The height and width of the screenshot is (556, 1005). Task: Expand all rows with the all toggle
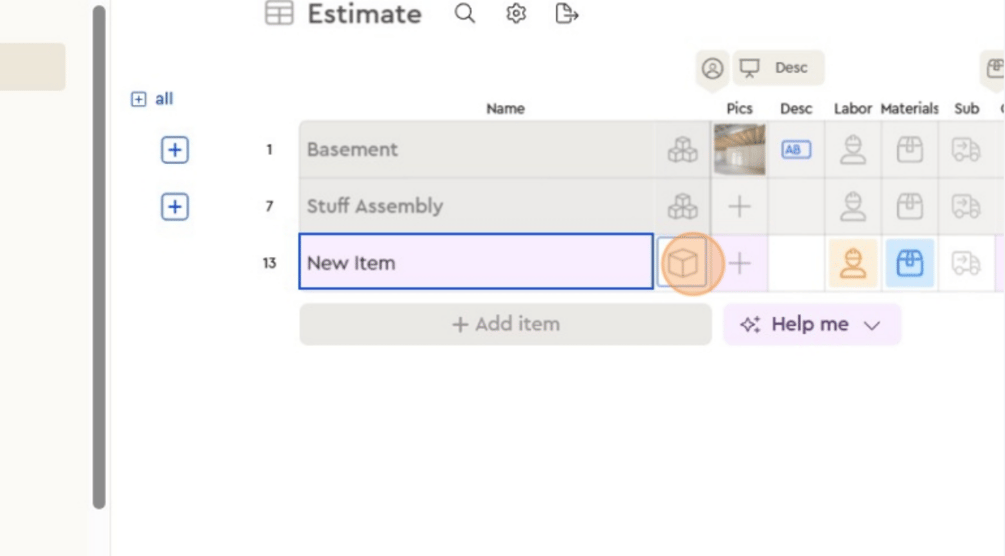(x=152, y=99)
